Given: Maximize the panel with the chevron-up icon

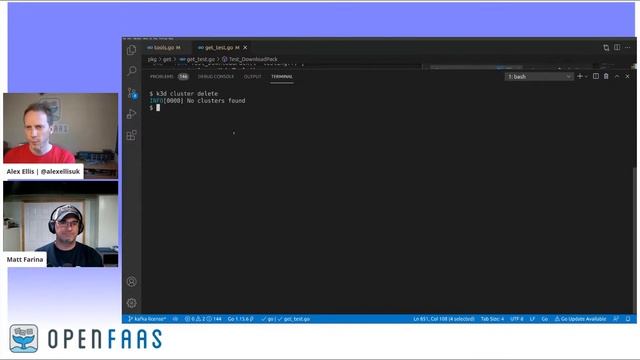Looking at the screenshot, I should (617, 76).
